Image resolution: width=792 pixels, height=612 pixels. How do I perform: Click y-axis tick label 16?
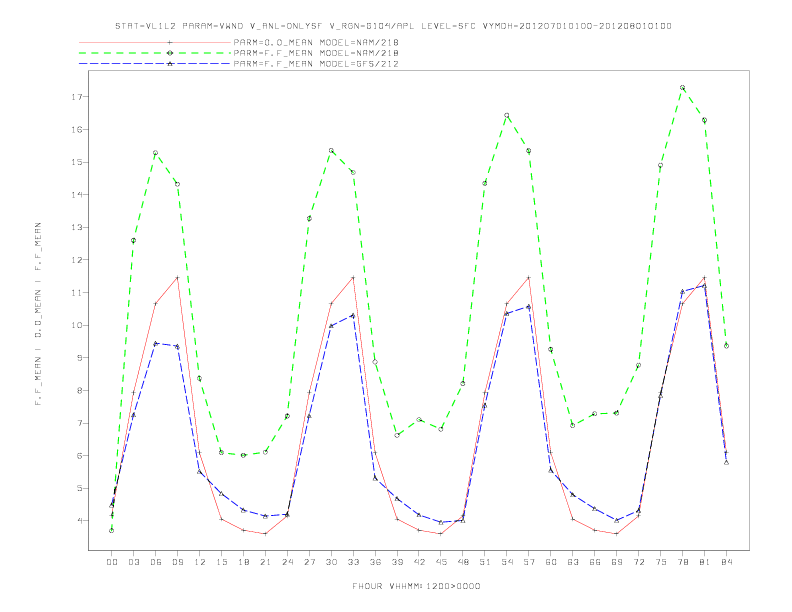click(x=76, y=130)
